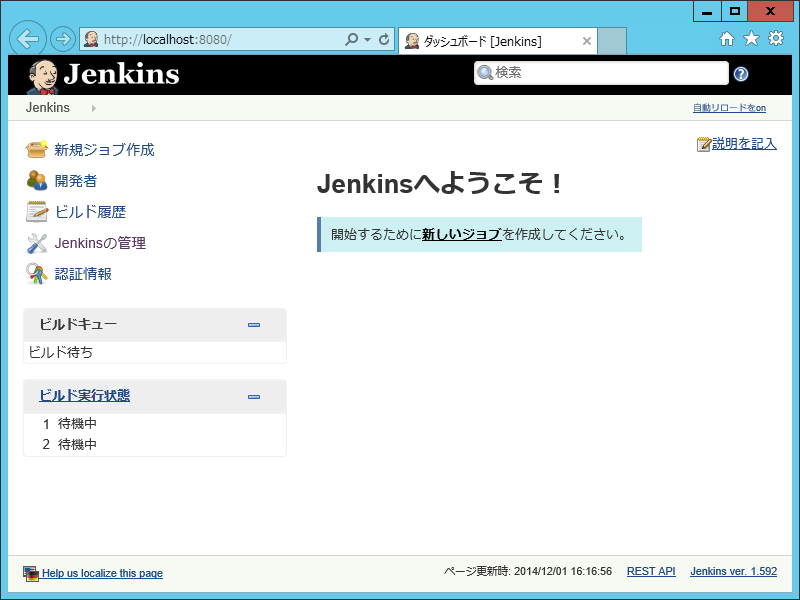Screen dimensions: 800x600
Task: Click the ビルドキュー panel title
Action: [x=78, y=324]
